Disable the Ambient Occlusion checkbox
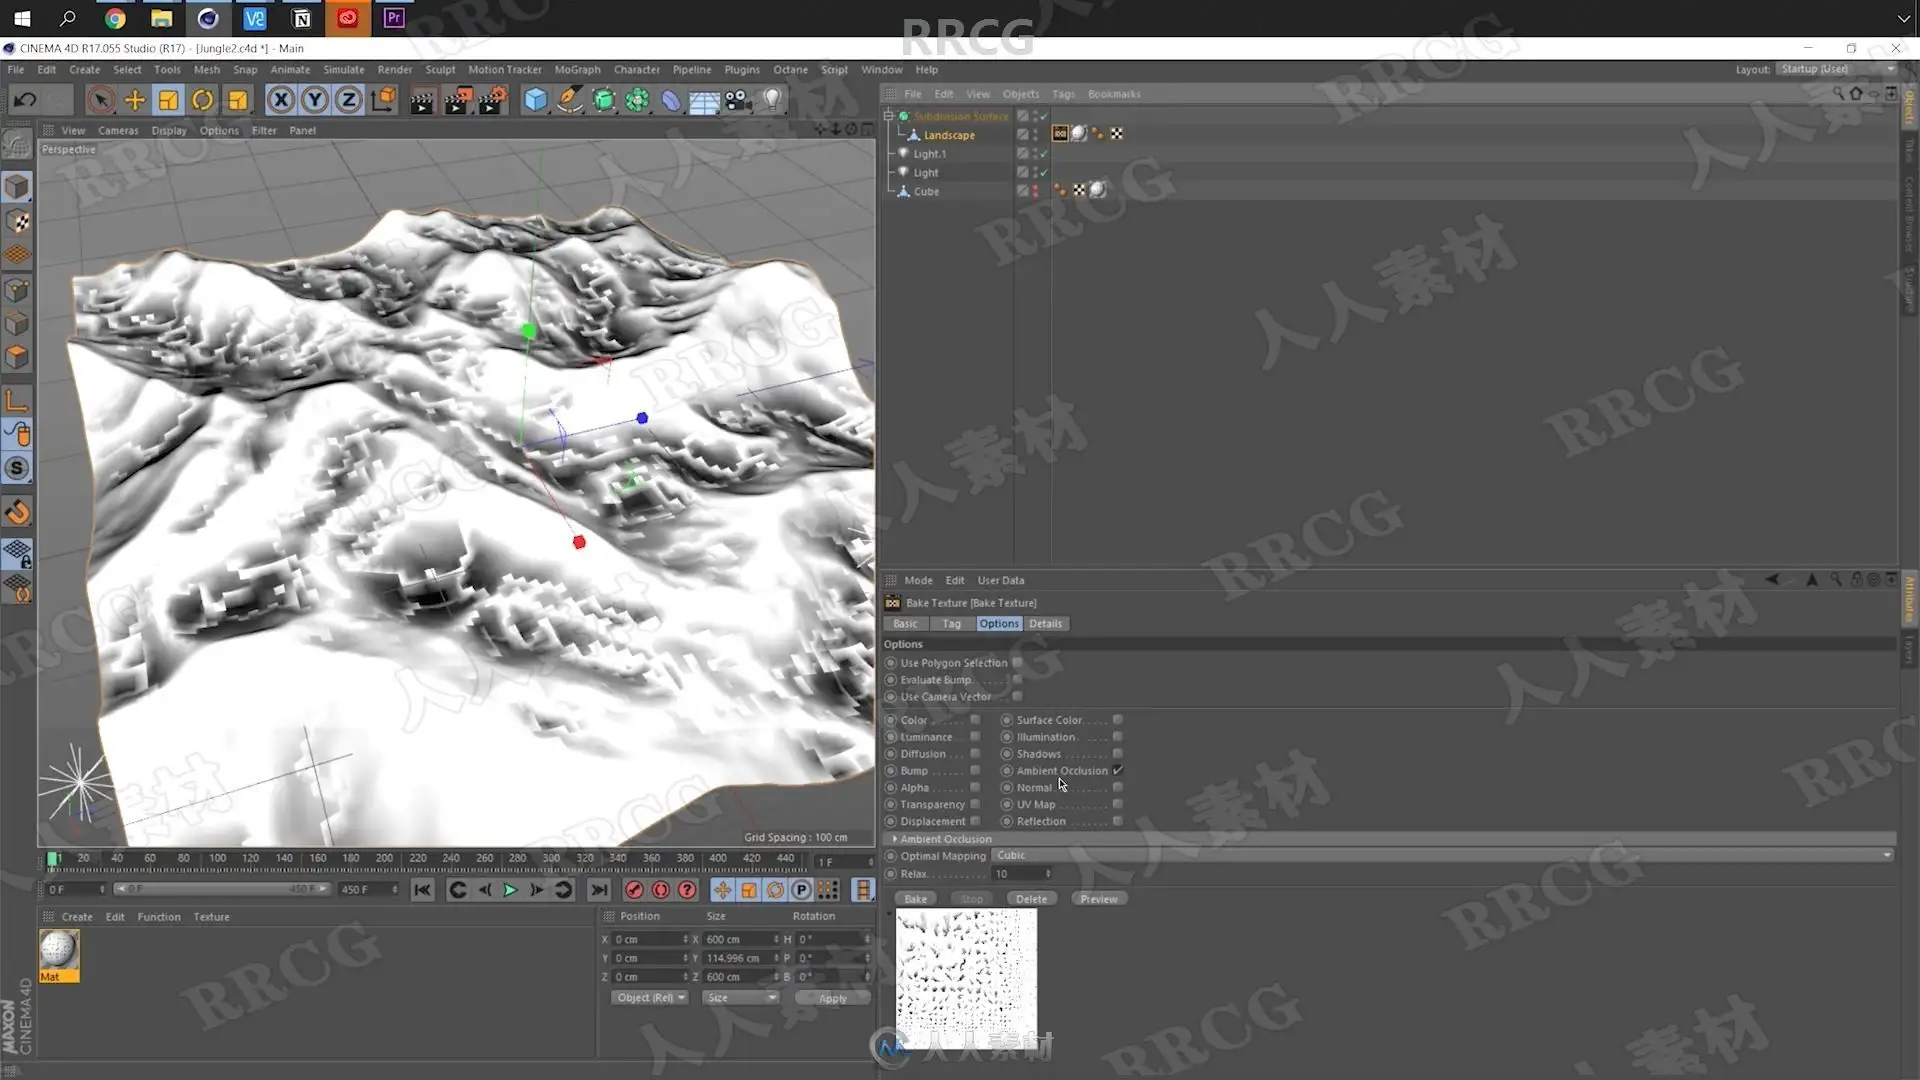Image resolution: width=1920 pixels, height=1080 pixels. (1117, 771)
